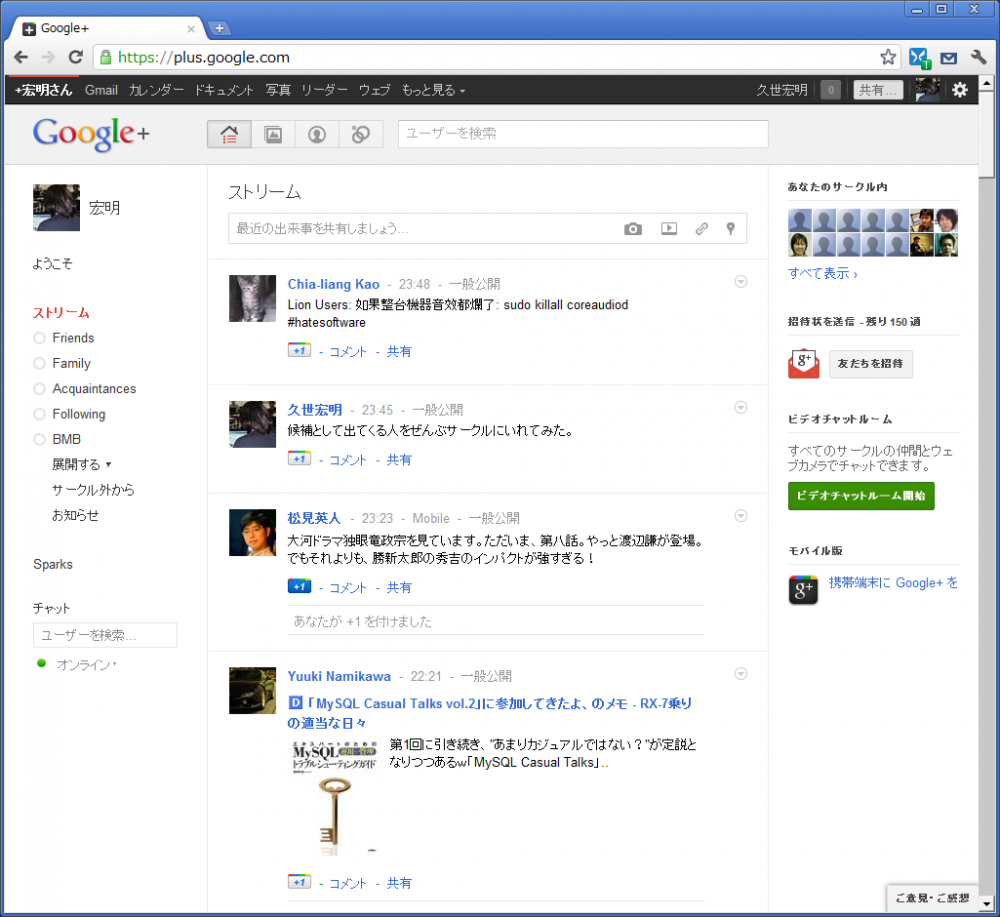
Task: Share the 久世宏明 post via 共有
Action: click(399, 460)
